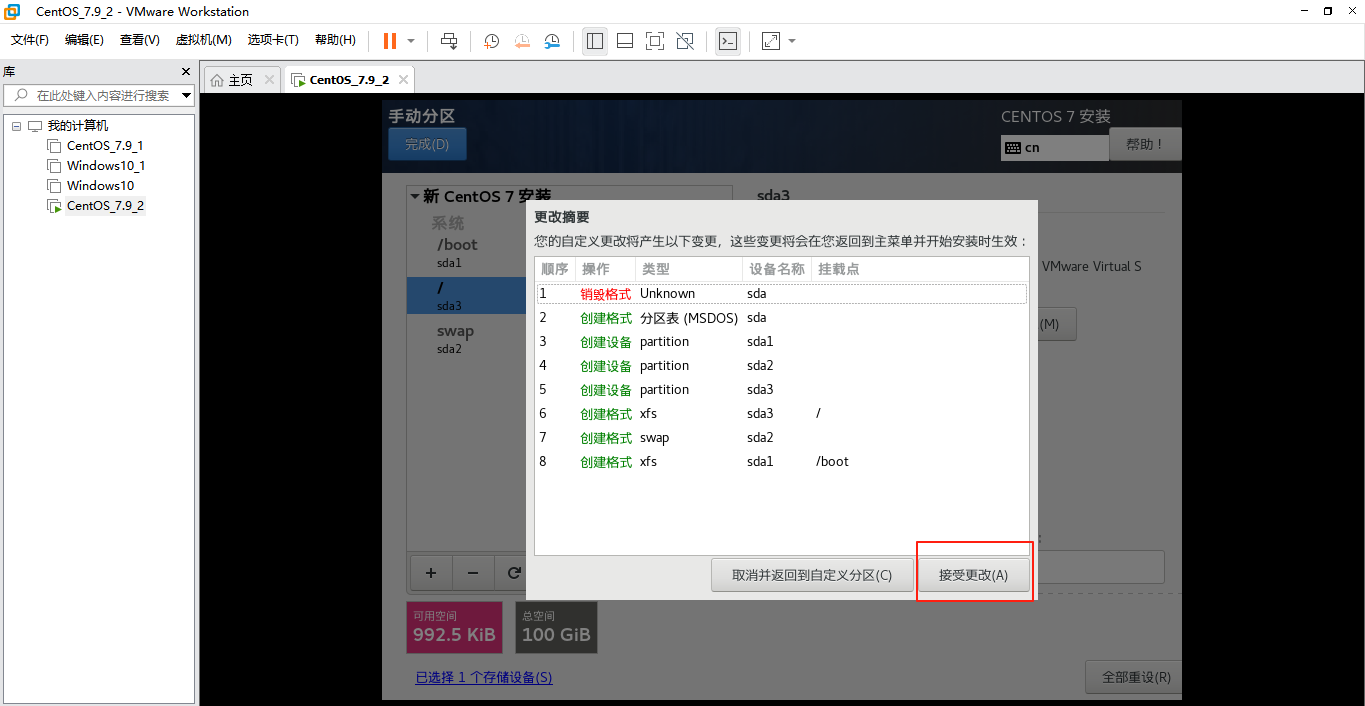Collapse the 新 CentOS 7 安装 section
The image size is (1365, 706).
click(415, 196)
